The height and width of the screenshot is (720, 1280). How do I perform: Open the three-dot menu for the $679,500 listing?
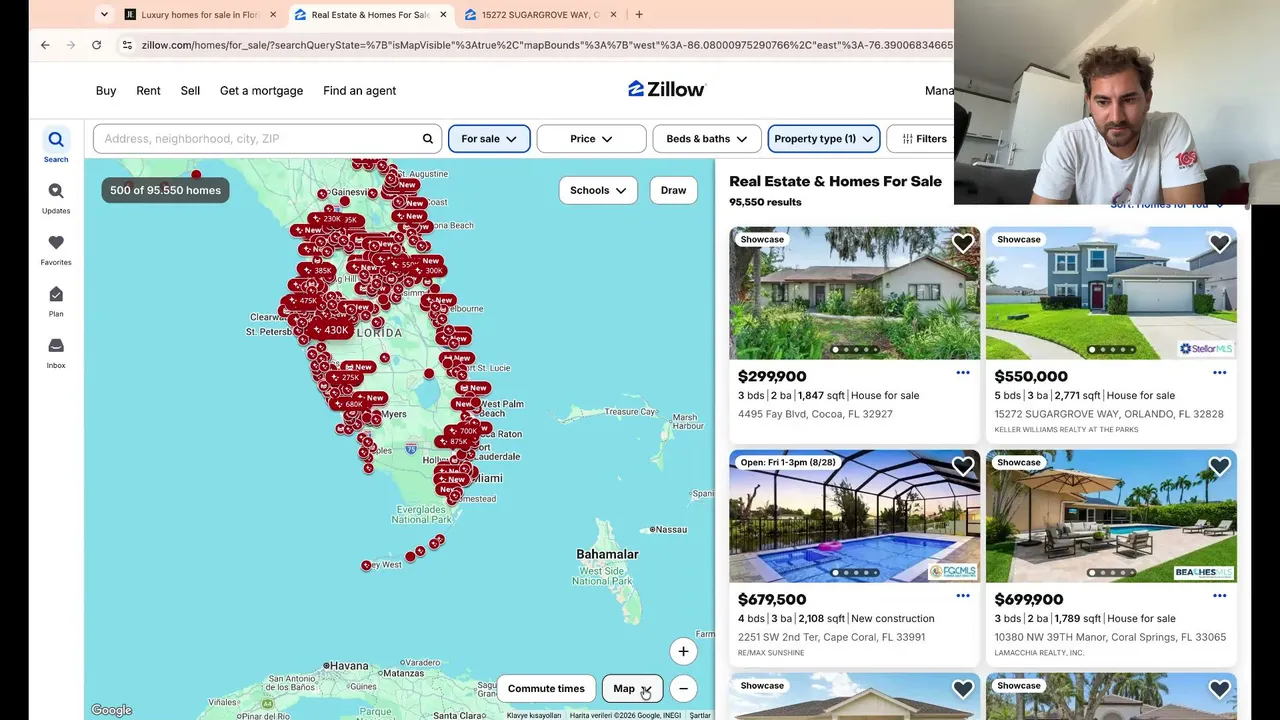[963, 596]
